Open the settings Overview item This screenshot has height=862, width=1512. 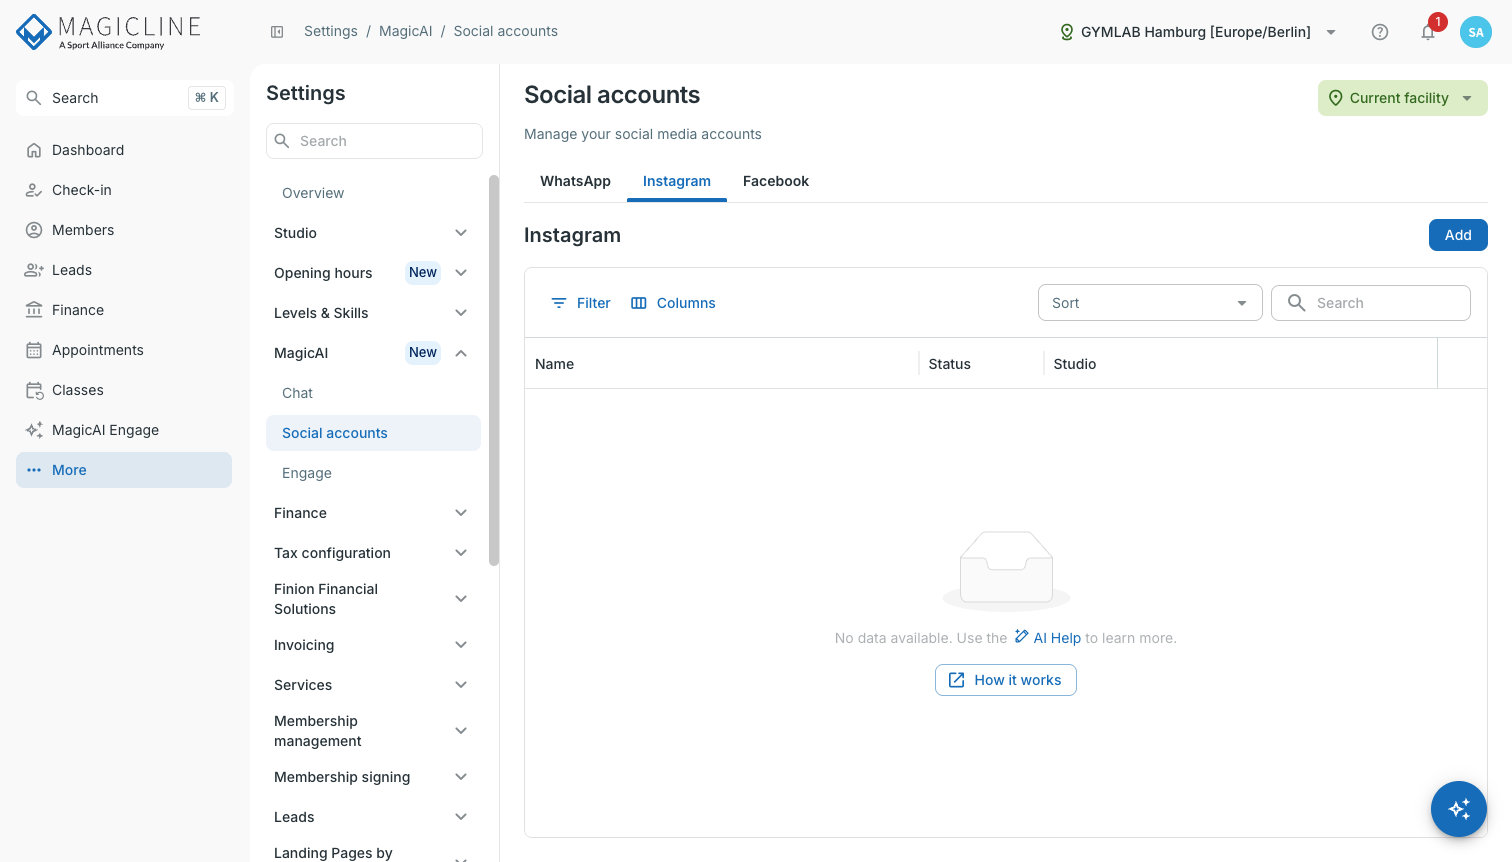373,193
